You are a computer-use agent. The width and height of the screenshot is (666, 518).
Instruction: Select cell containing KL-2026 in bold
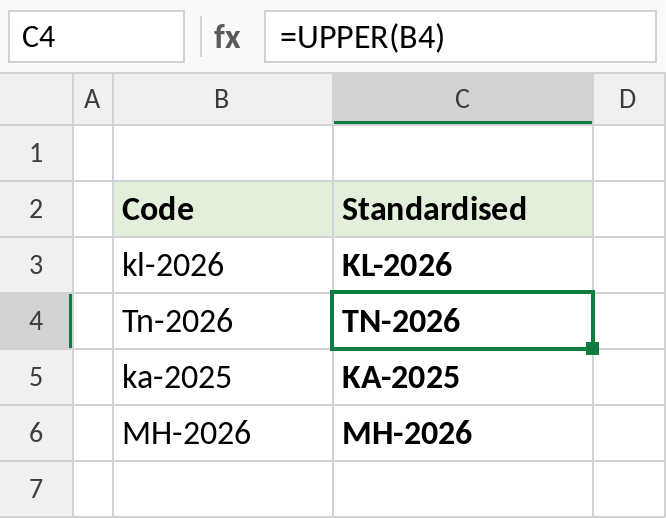coord(463,265)
